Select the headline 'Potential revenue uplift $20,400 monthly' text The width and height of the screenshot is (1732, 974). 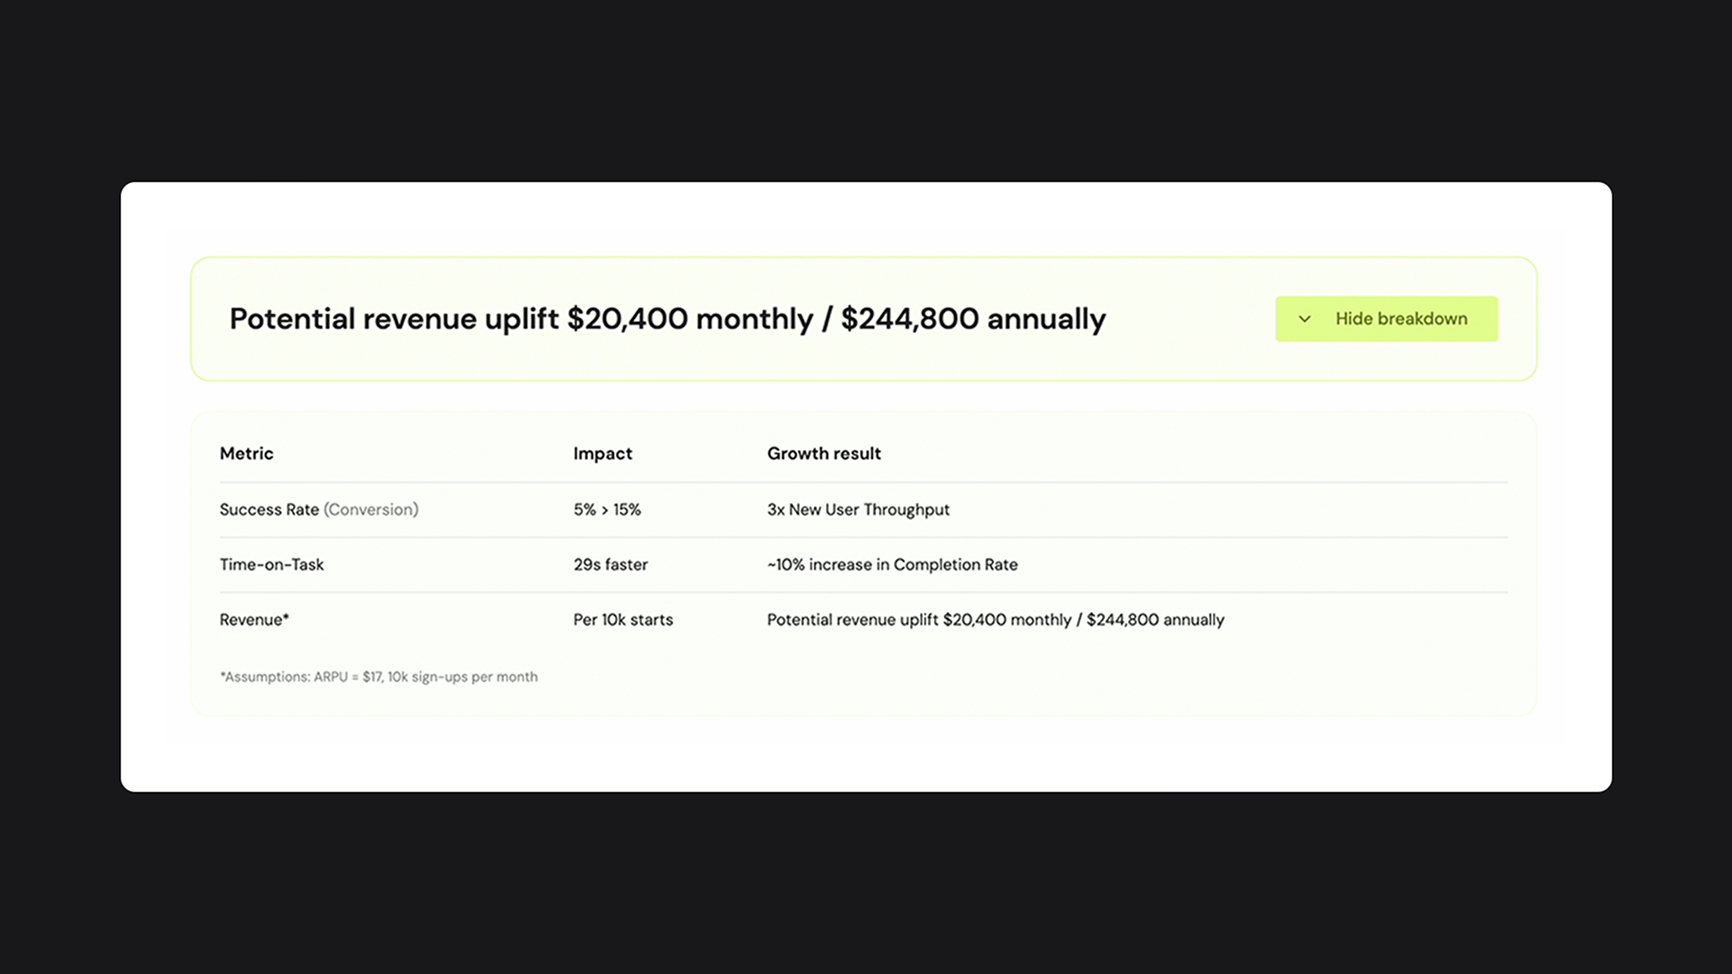coord(521,319)
